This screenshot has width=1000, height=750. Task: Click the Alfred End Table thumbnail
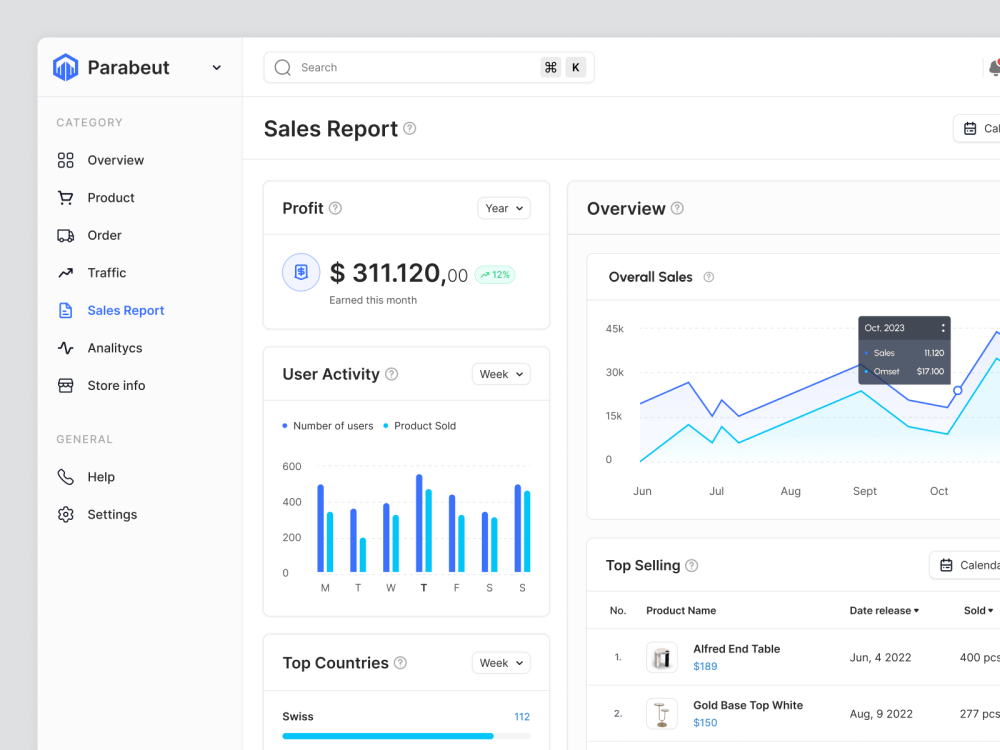coord(662,658)
